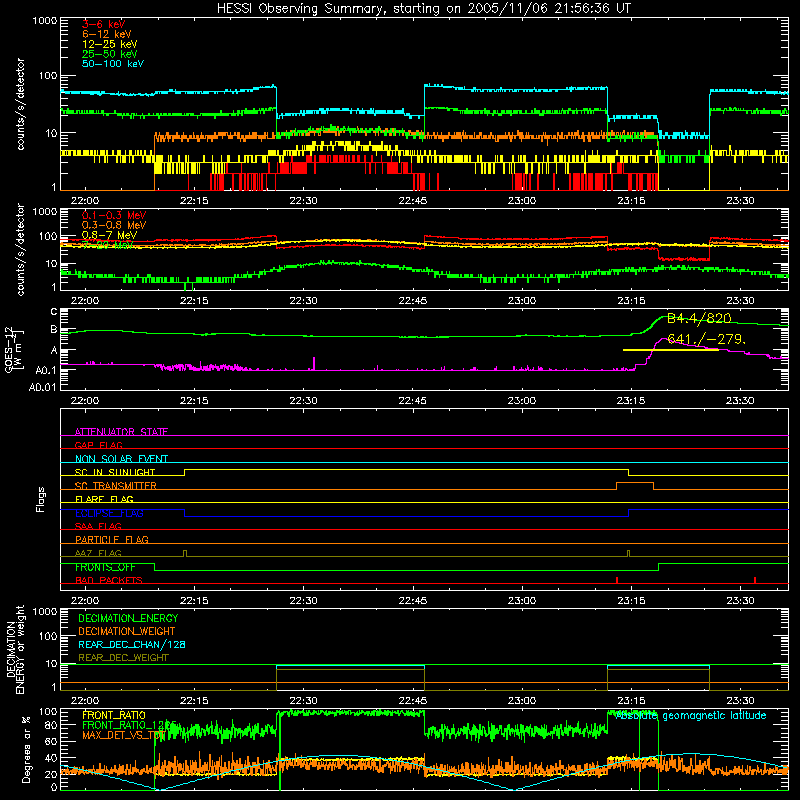The height and width of the screenshot is (800, 800).
Task: Click the "Absolute geomagnetic latitude" legend label
Action: point(691,715)
